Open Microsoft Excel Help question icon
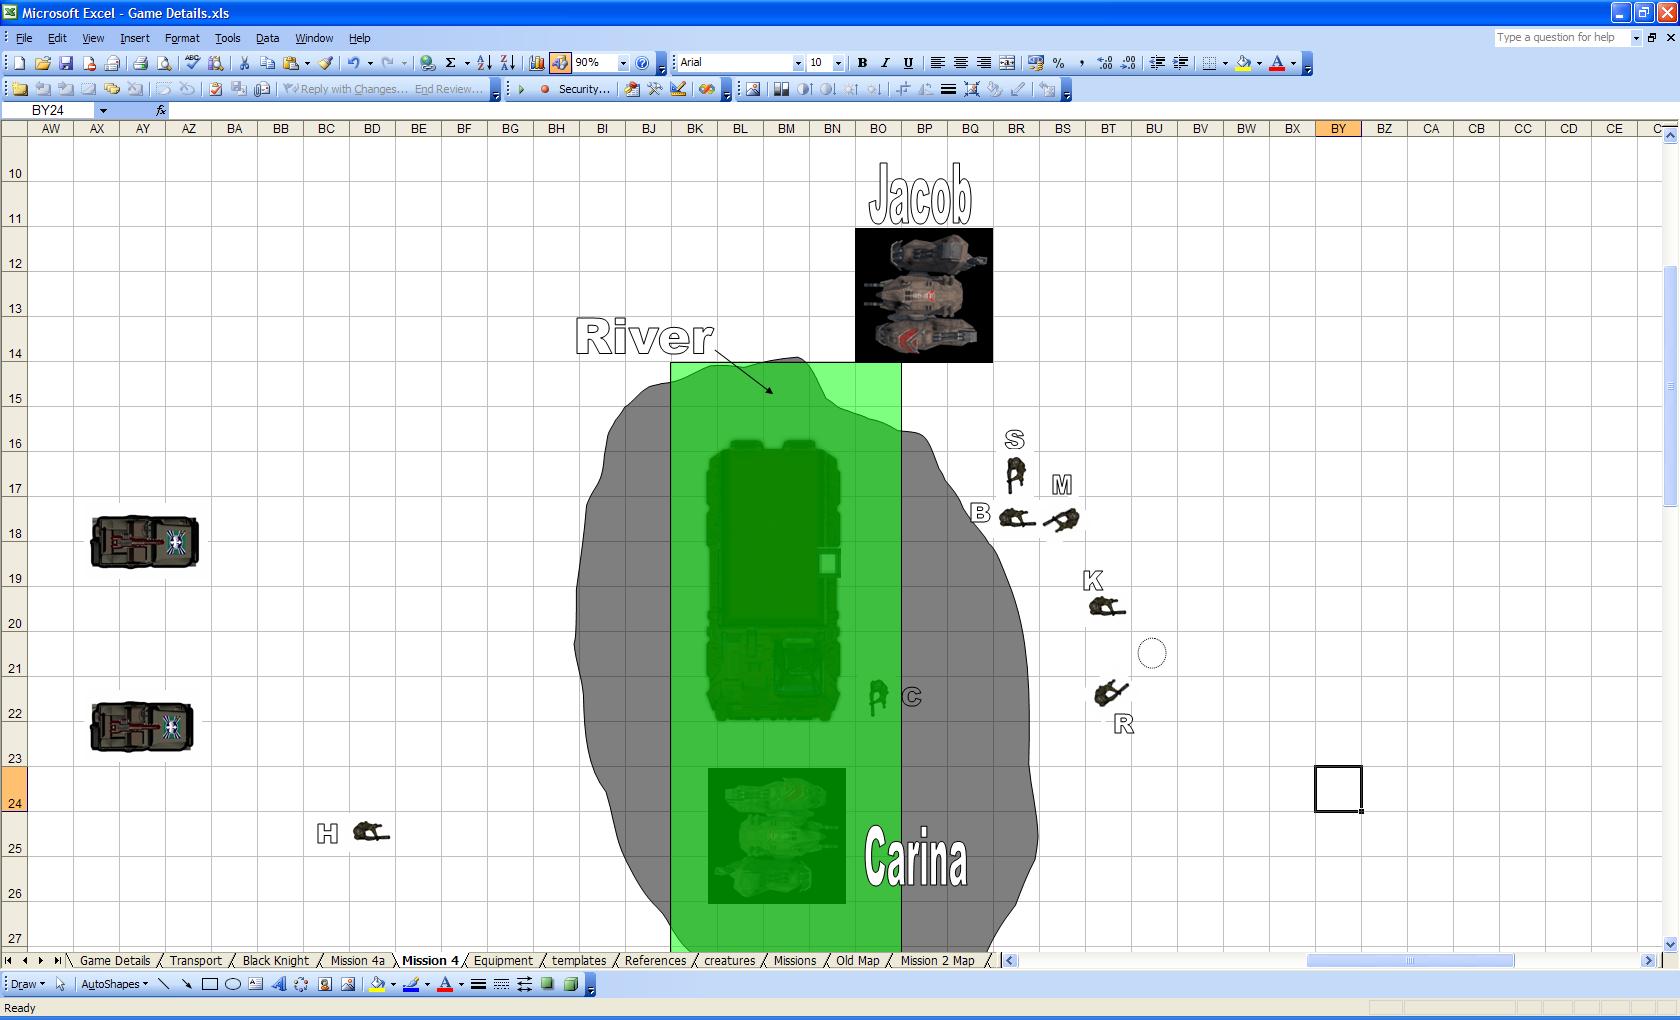Screen dimensions: 1680x1020 pos(642,63)
